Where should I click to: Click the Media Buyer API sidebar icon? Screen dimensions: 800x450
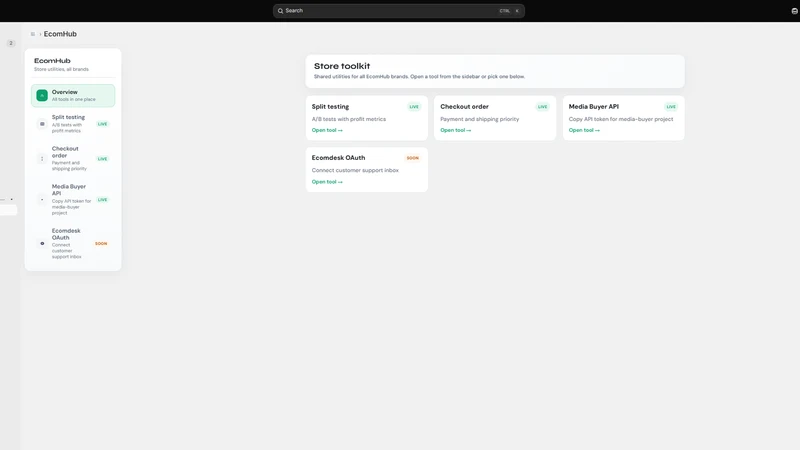pyautogui.click(x=42, y=199)
